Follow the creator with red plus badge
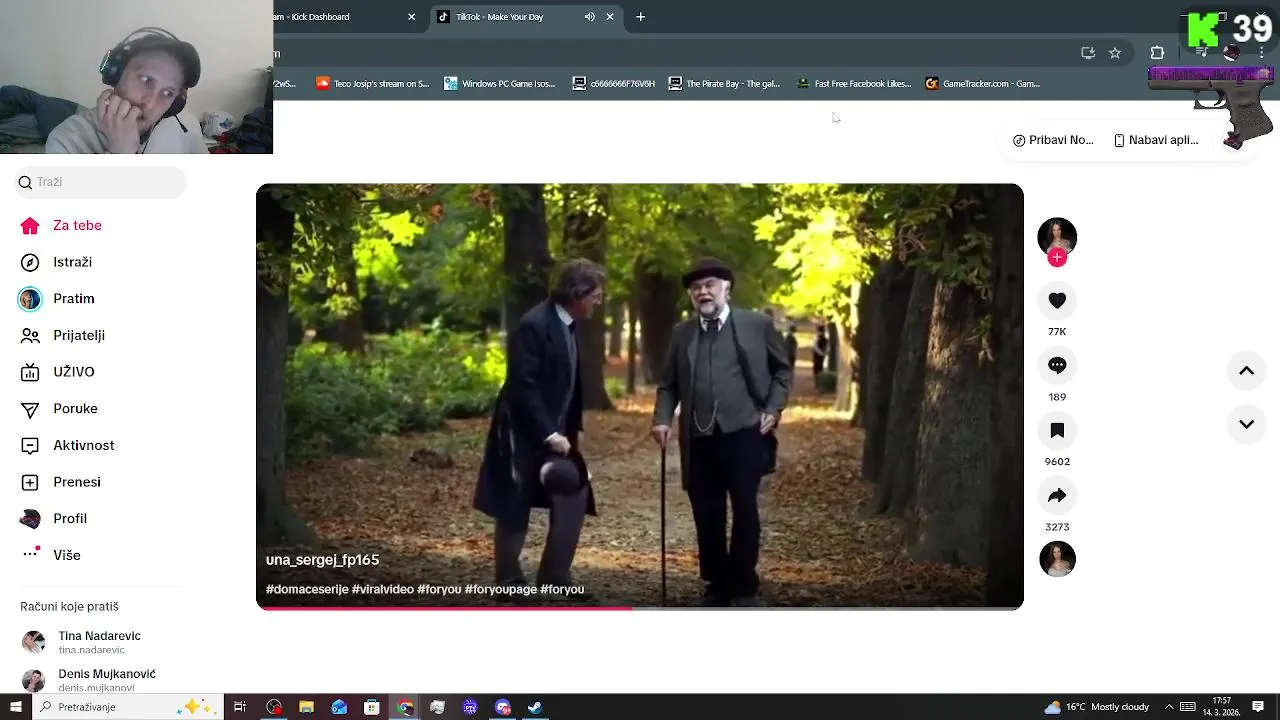 1057,257
